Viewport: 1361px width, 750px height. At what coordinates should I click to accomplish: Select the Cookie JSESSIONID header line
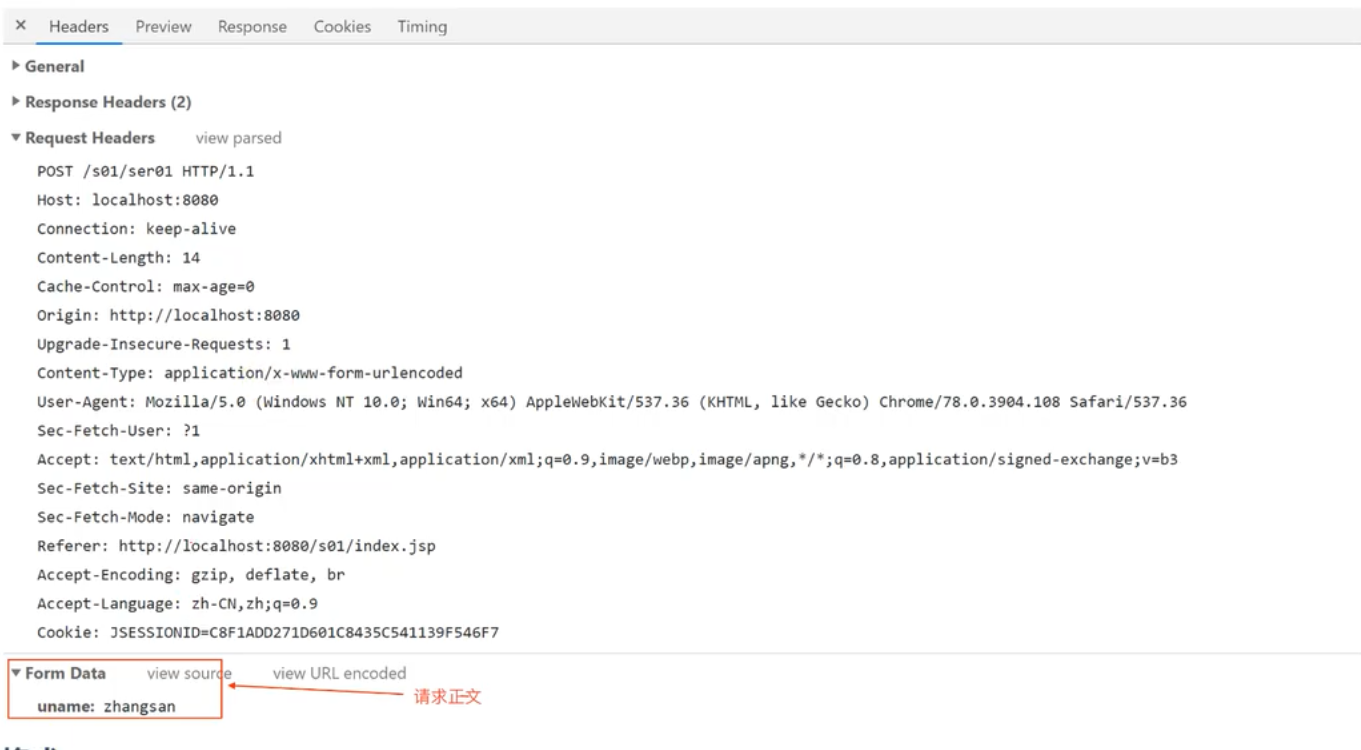tap(268, 633)
